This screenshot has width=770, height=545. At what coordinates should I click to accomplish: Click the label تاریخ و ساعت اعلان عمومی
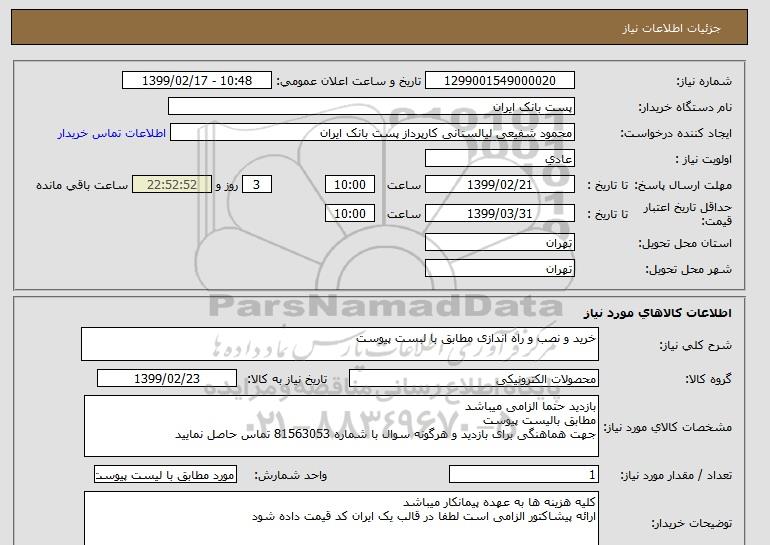point(349,81)
